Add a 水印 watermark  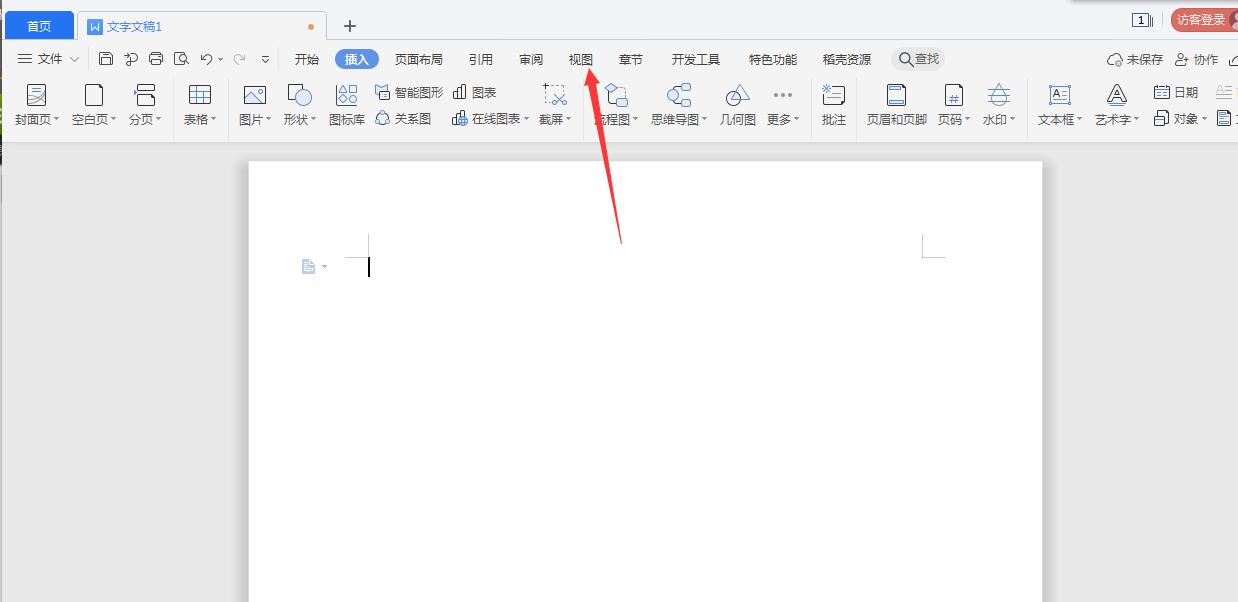[997, 105]
